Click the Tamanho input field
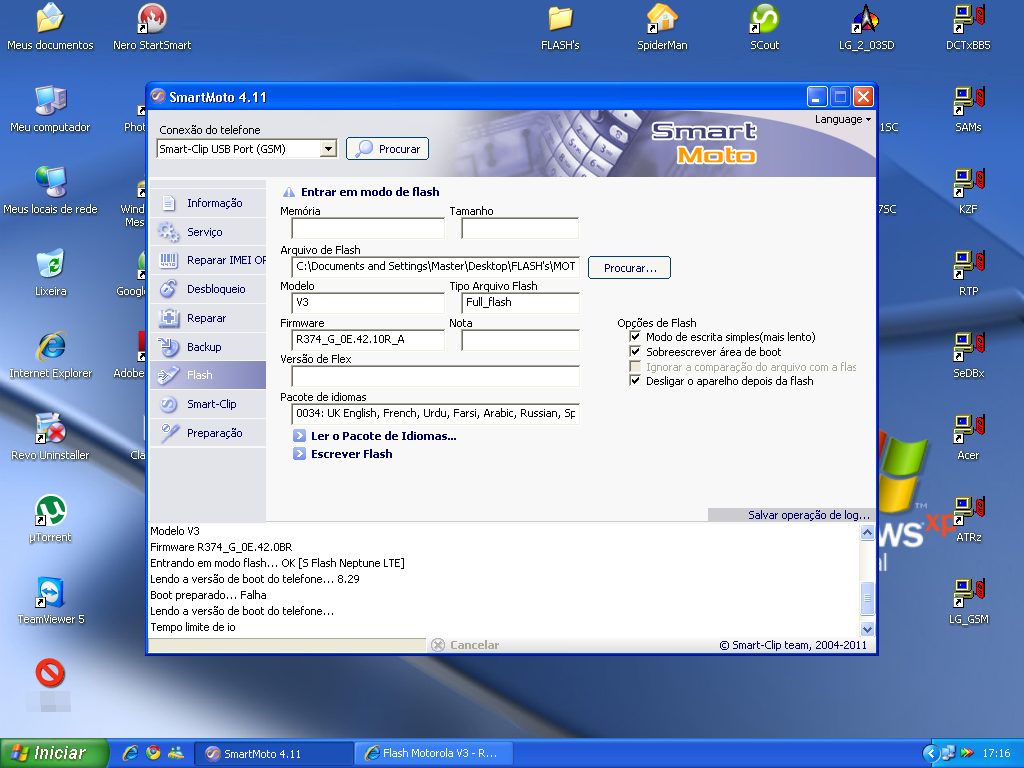 (x=520, y=228)
